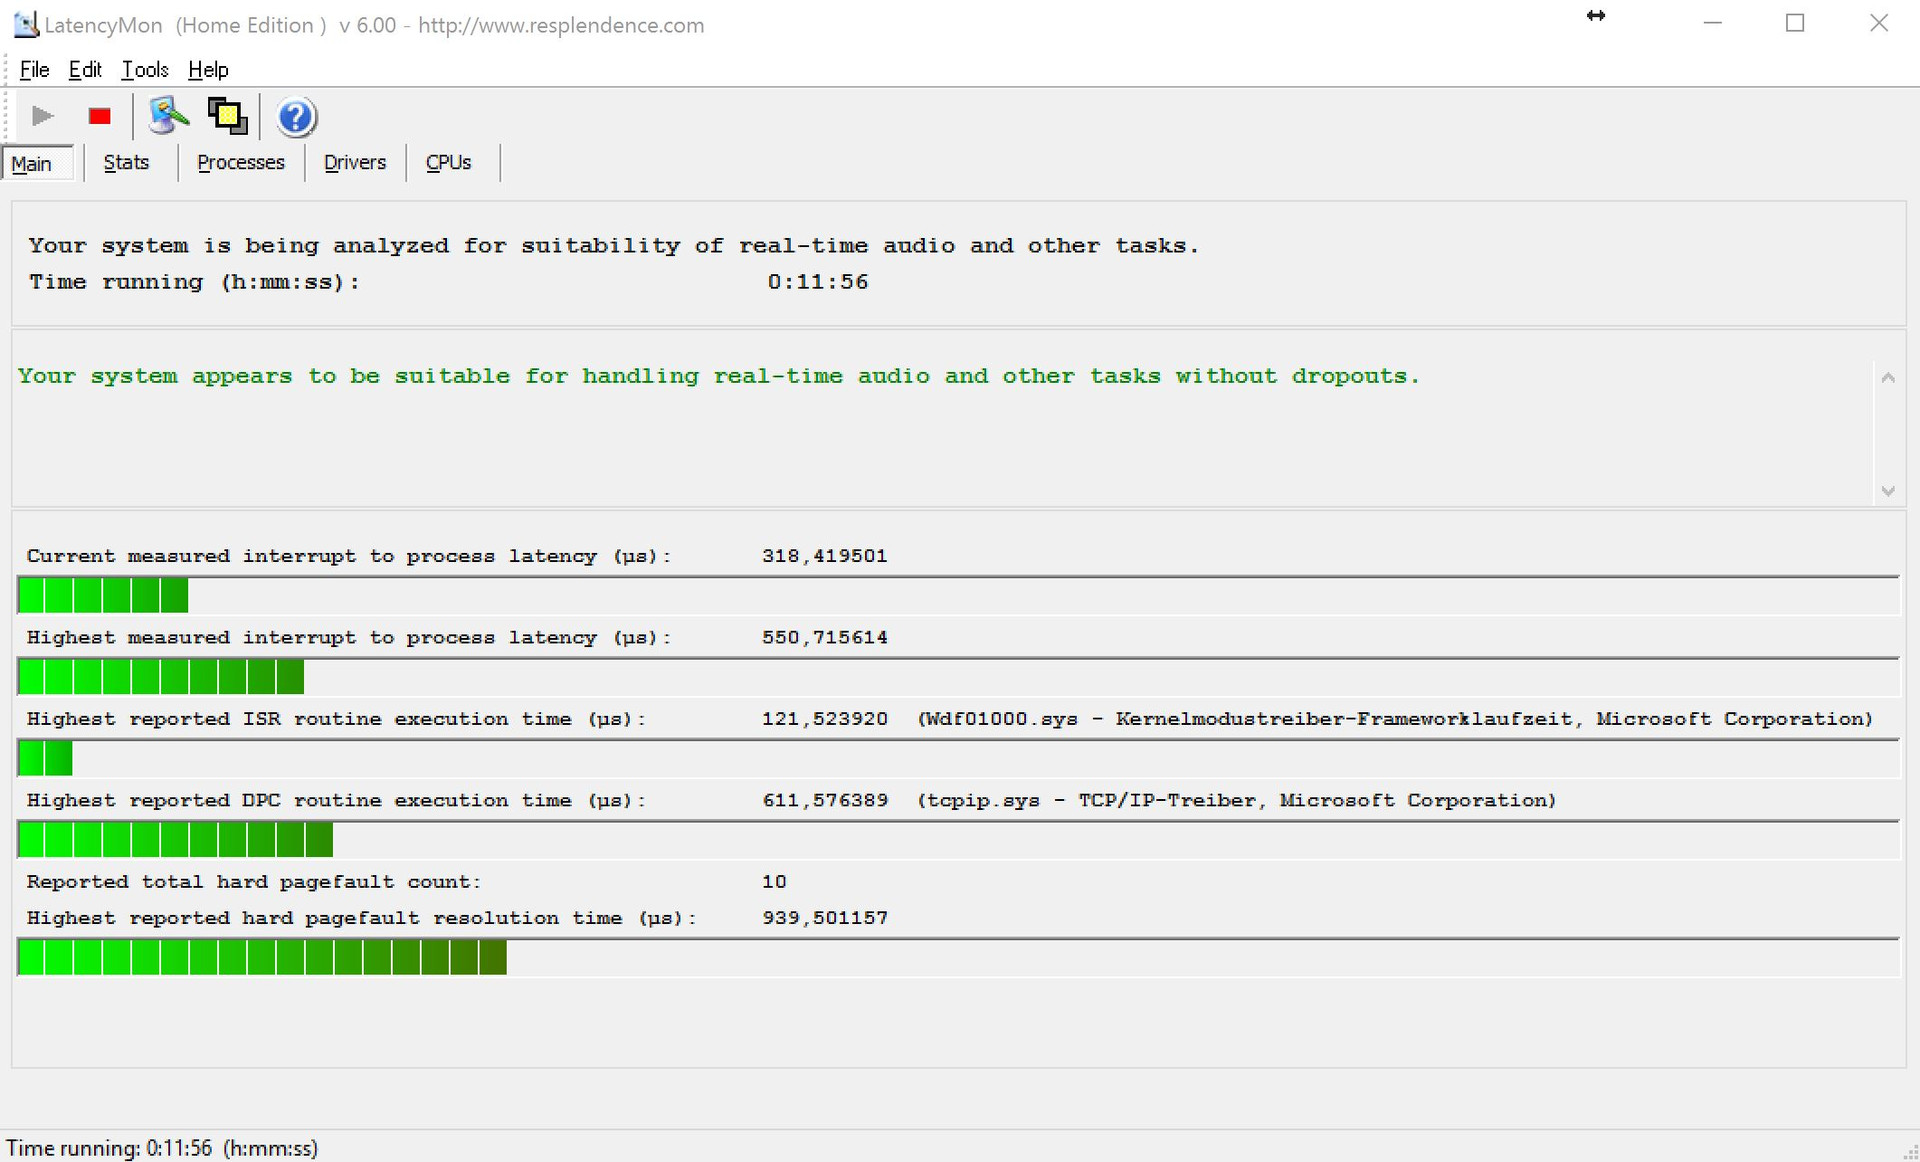Click the green system suitable message

click(718, 376)
